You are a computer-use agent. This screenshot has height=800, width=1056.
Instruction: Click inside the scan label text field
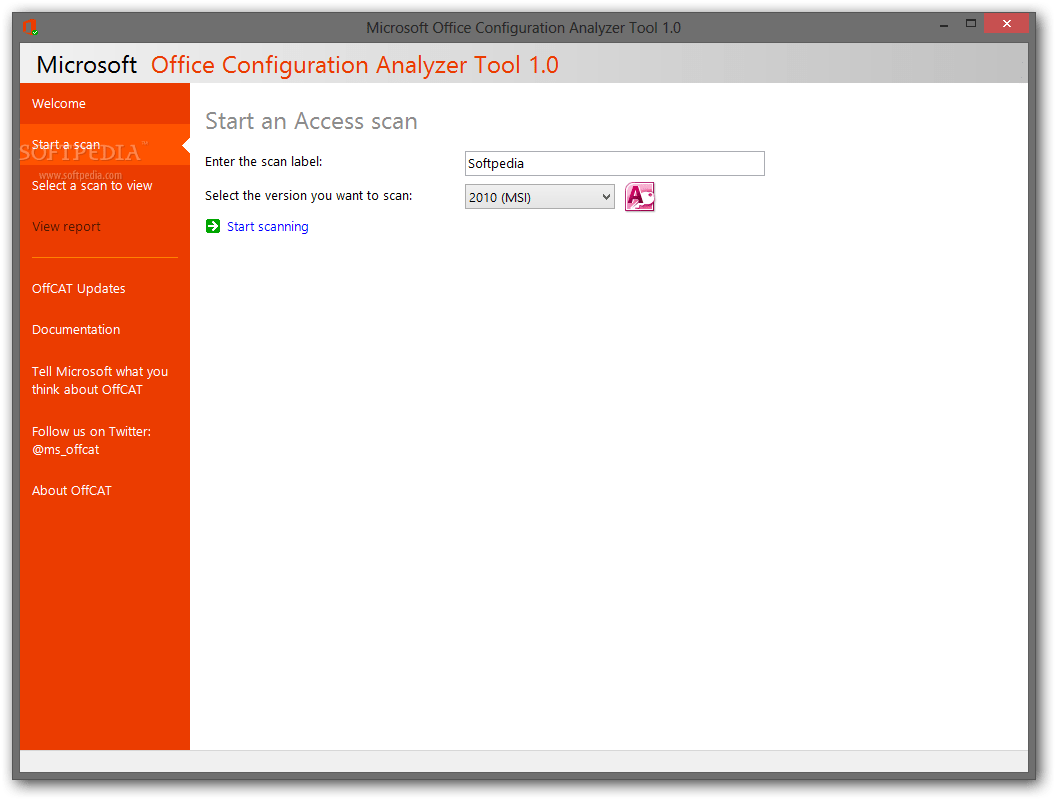coord(614,163)
